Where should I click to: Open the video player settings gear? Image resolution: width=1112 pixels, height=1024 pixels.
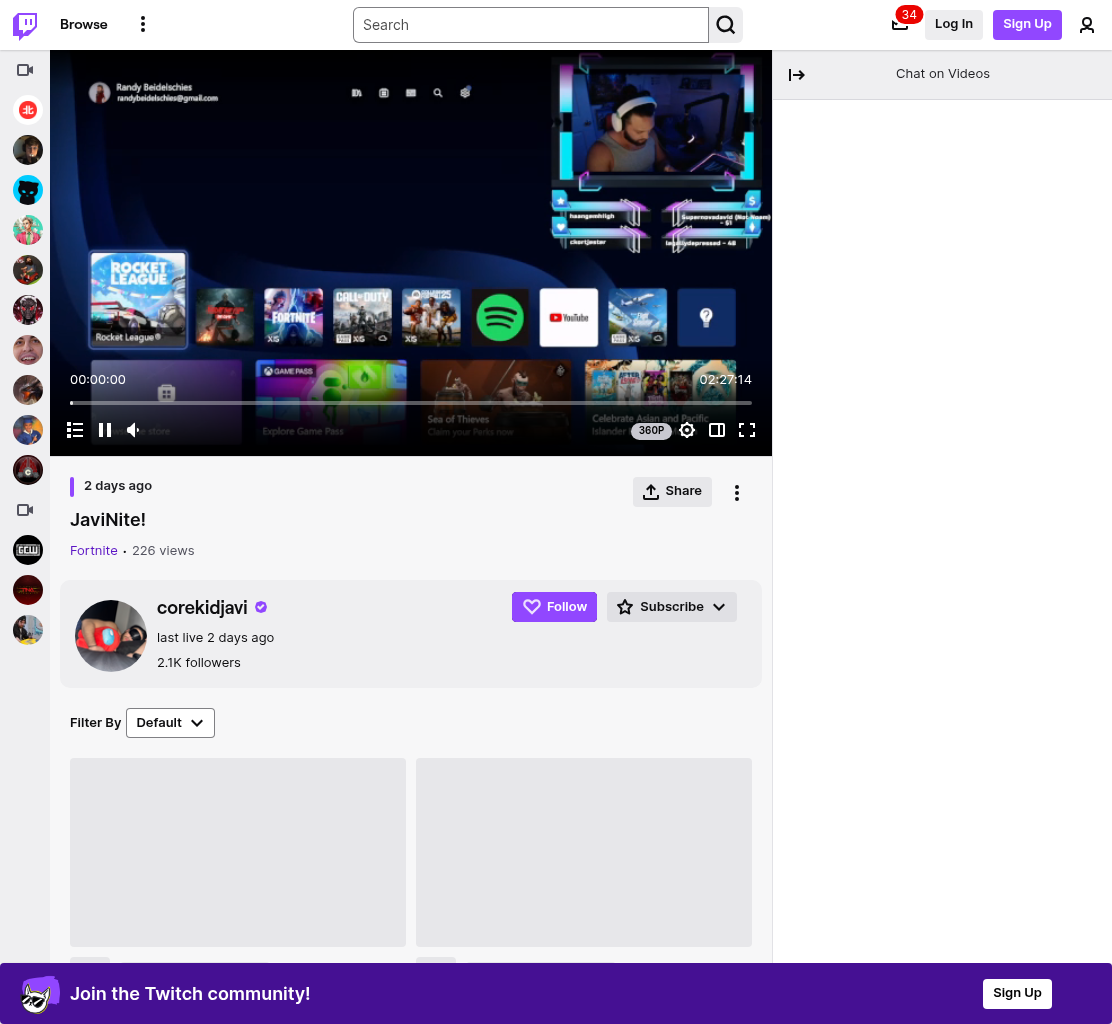click(x=686, y=430)
